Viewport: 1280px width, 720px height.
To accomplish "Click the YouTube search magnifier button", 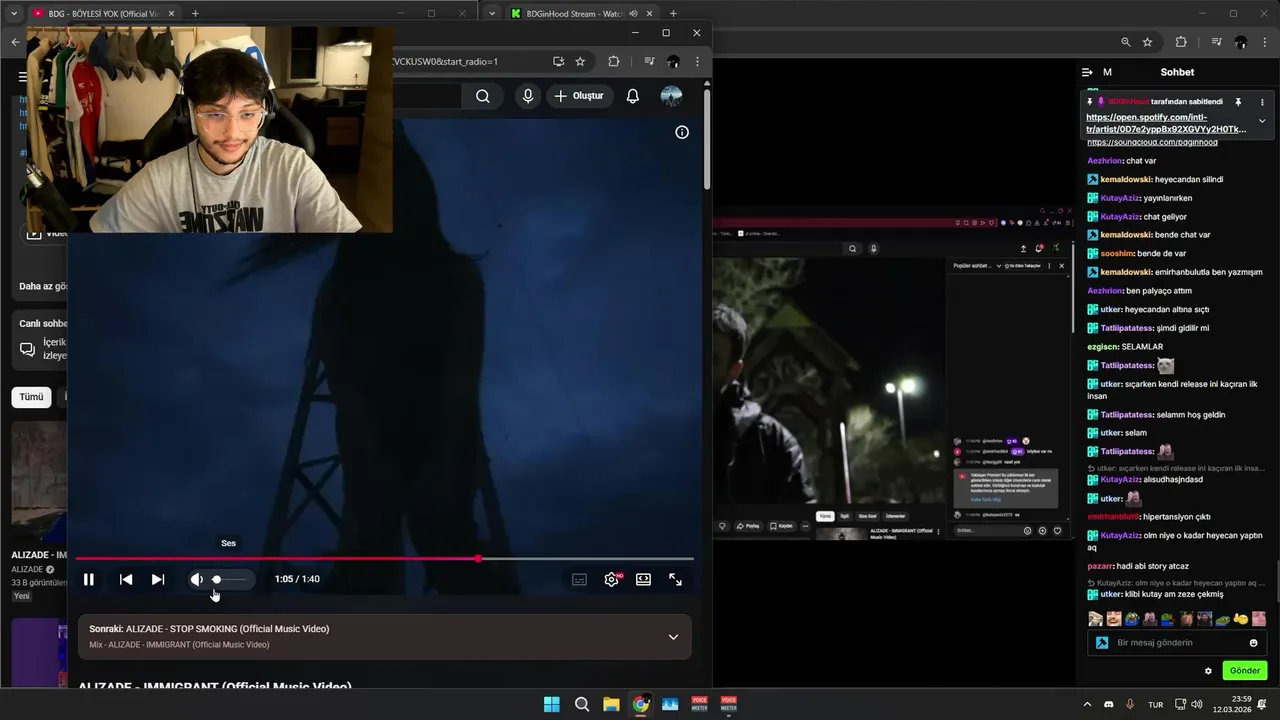I will 483,96.
